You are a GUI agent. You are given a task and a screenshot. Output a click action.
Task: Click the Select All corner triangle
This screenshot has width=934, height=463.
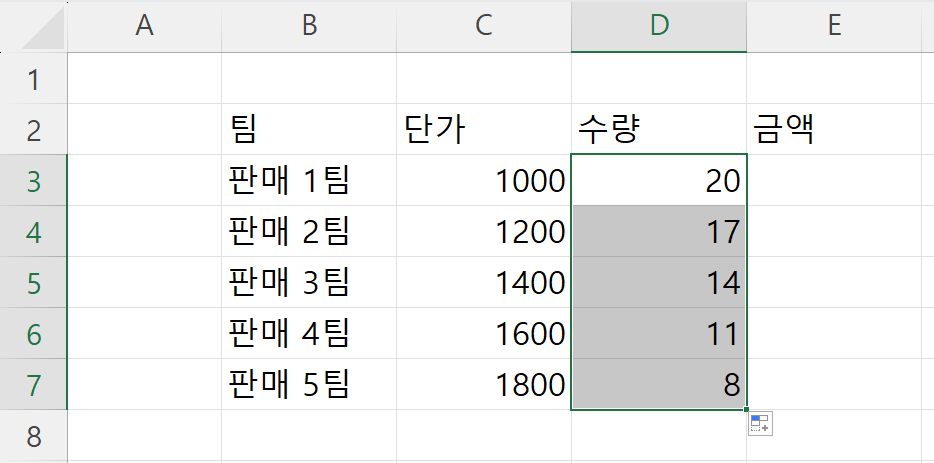click(43, 27)
